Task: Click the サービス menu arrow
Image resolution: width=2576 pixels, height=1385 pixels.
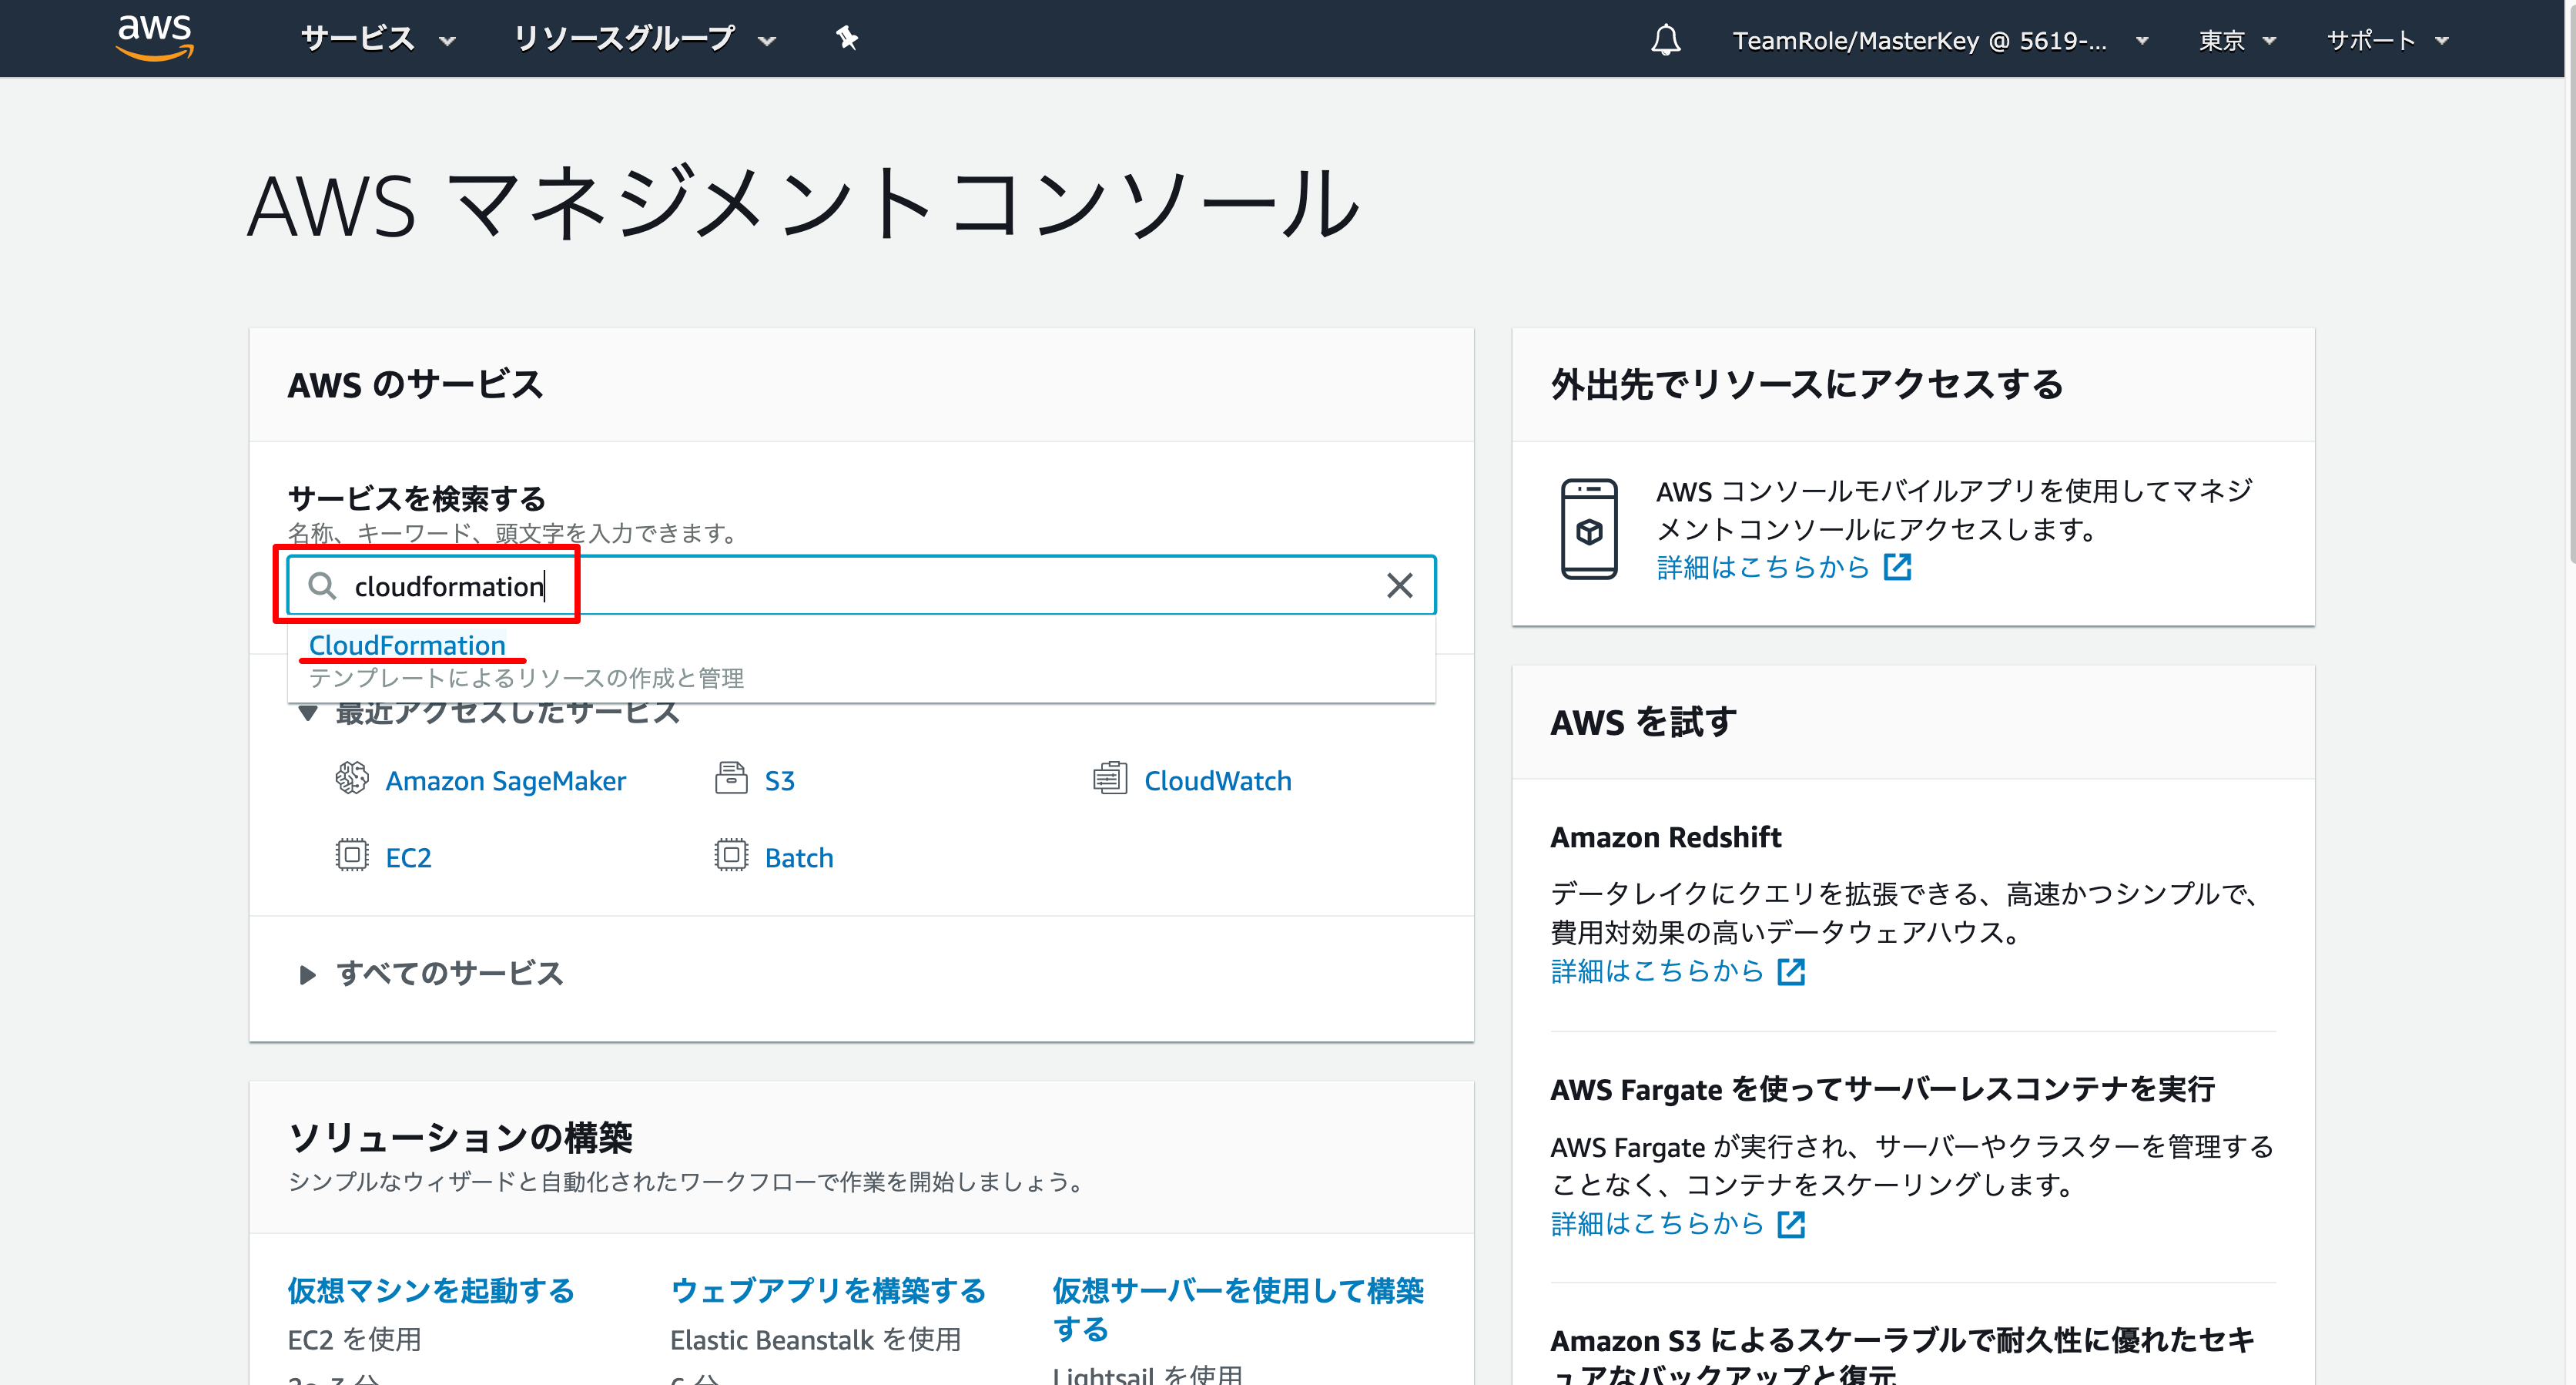Action: tap(447, 42)
